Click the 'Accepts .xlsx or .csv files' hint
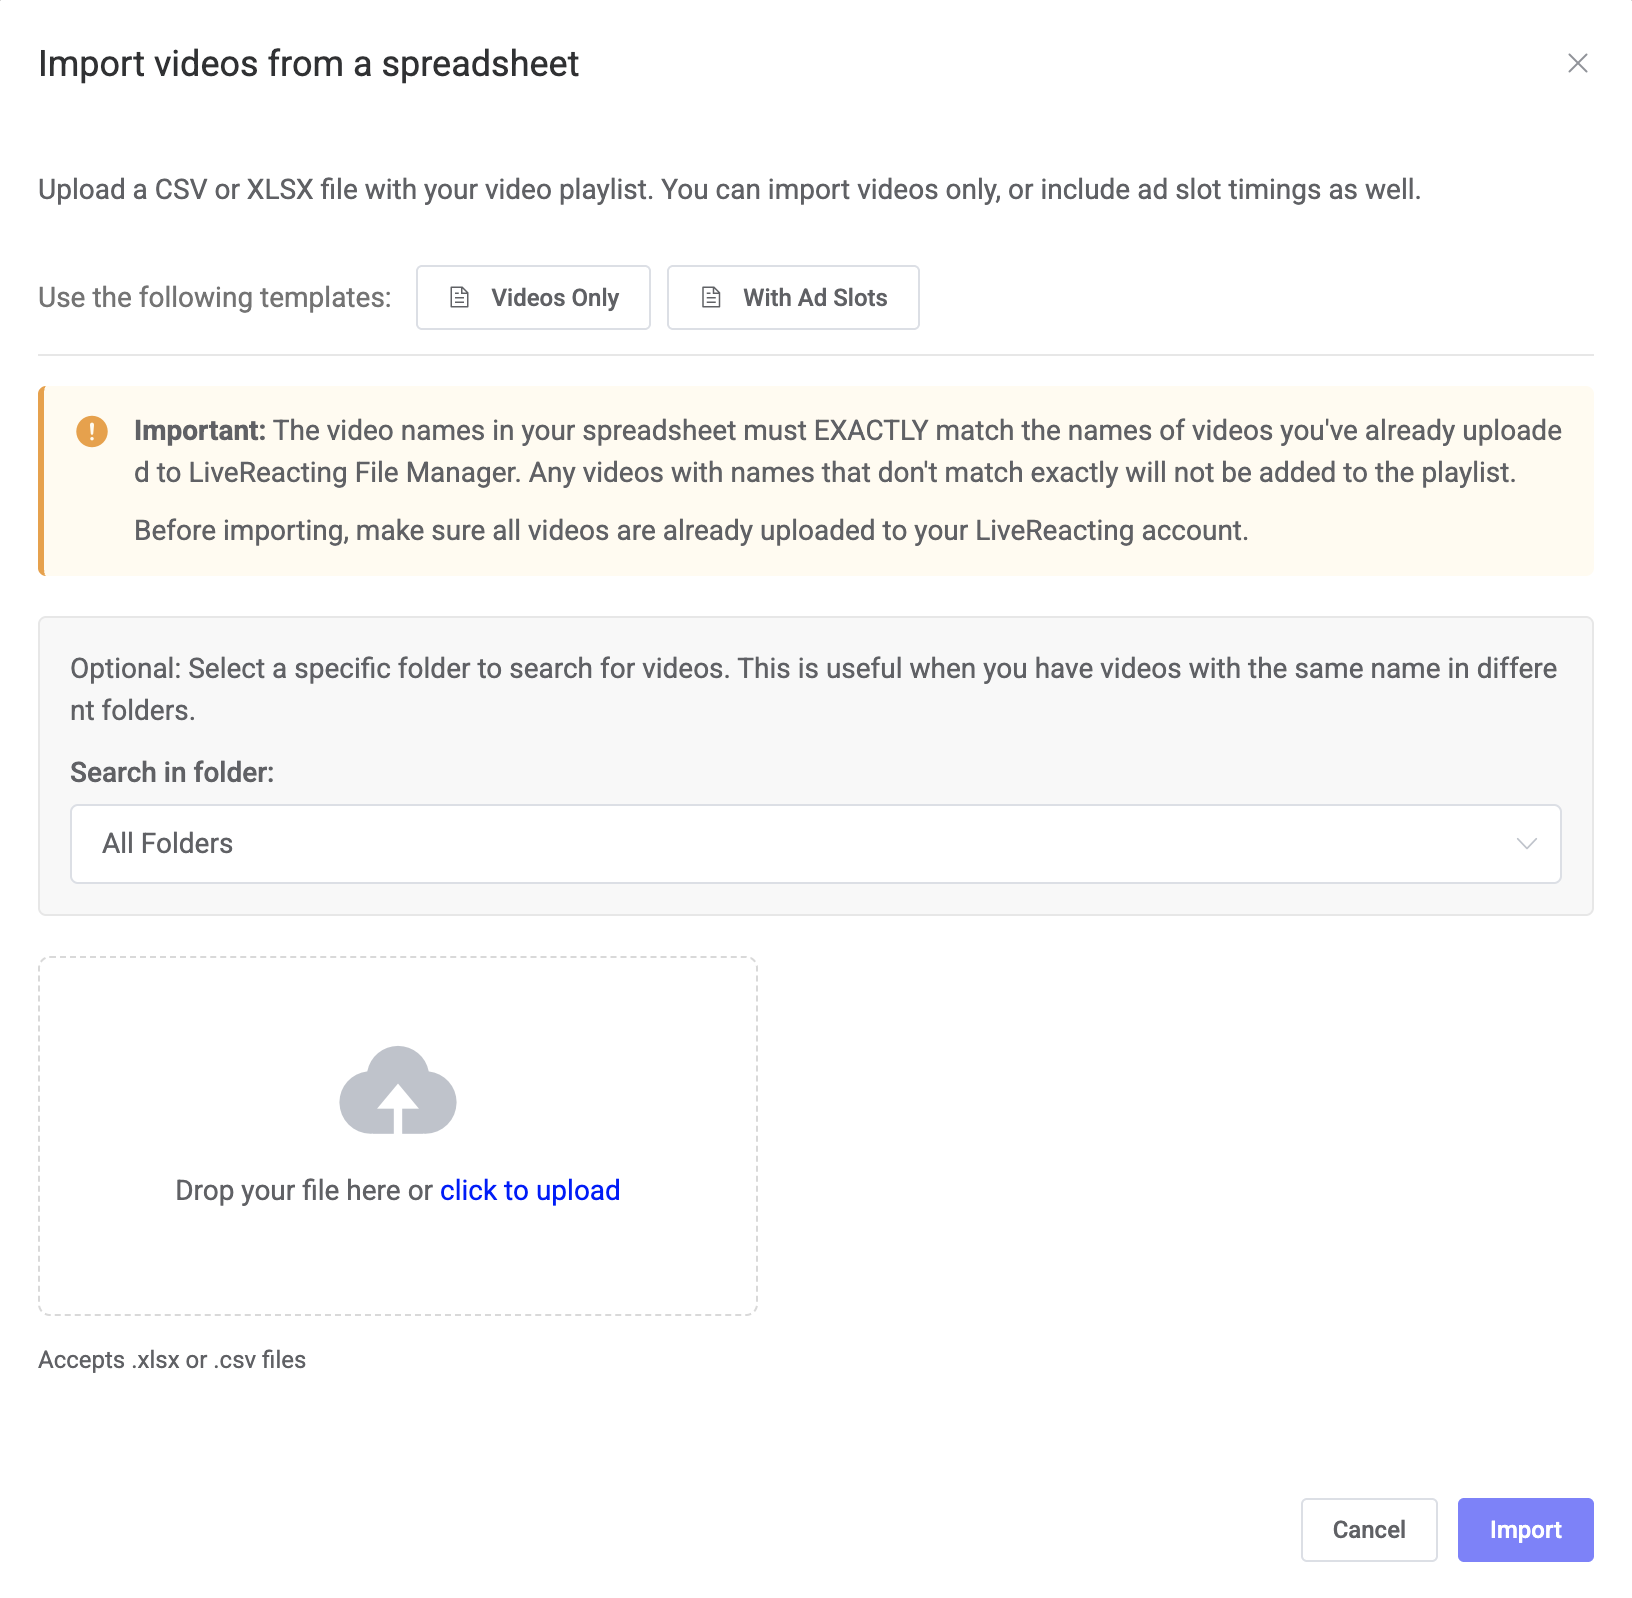Screen dimensions: 1632x1598 click(x=172, y=1360)
